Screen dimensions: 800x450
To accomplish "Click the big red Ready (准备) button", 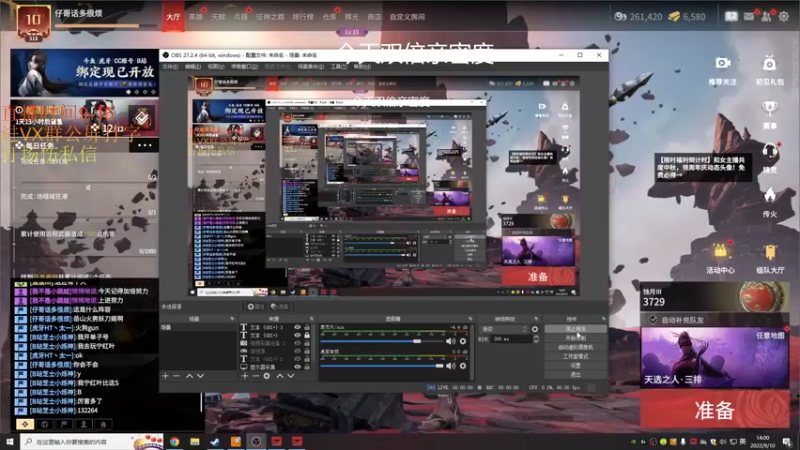I will 714,410.
